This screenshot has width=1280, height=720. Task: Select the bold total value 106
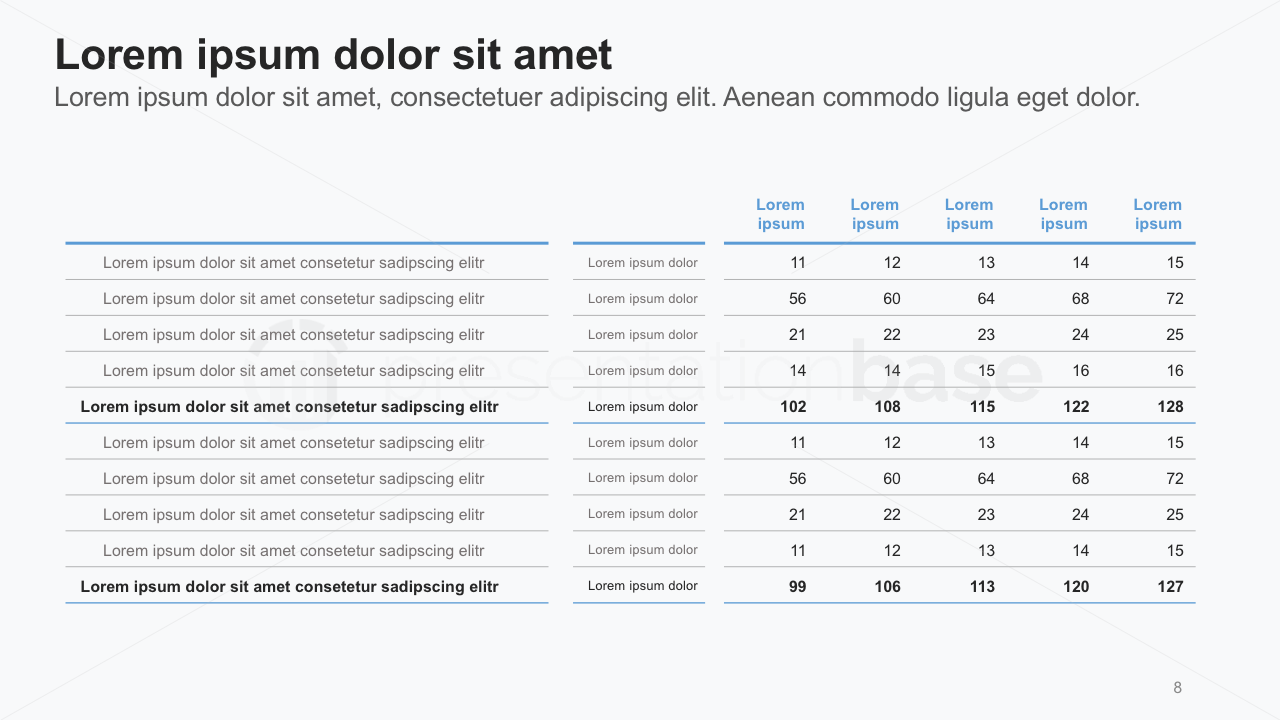(887, 587)
